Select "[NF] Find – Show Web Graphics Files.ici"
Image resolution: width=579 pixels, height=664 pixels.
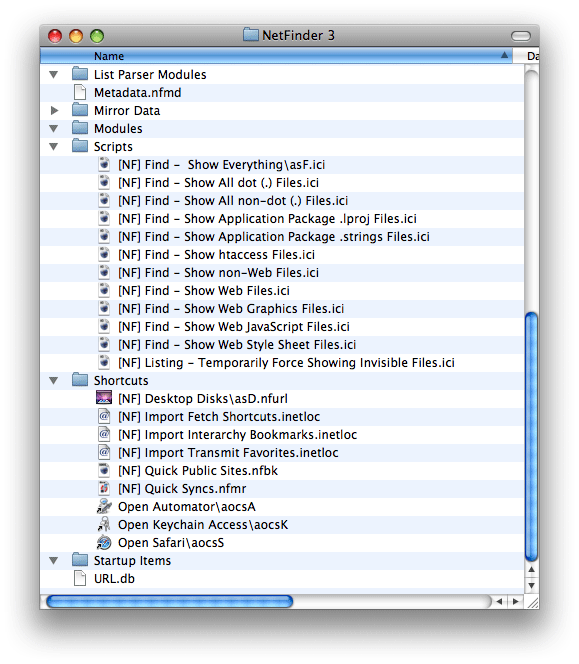pyautogui.click(x=231, y=309)
